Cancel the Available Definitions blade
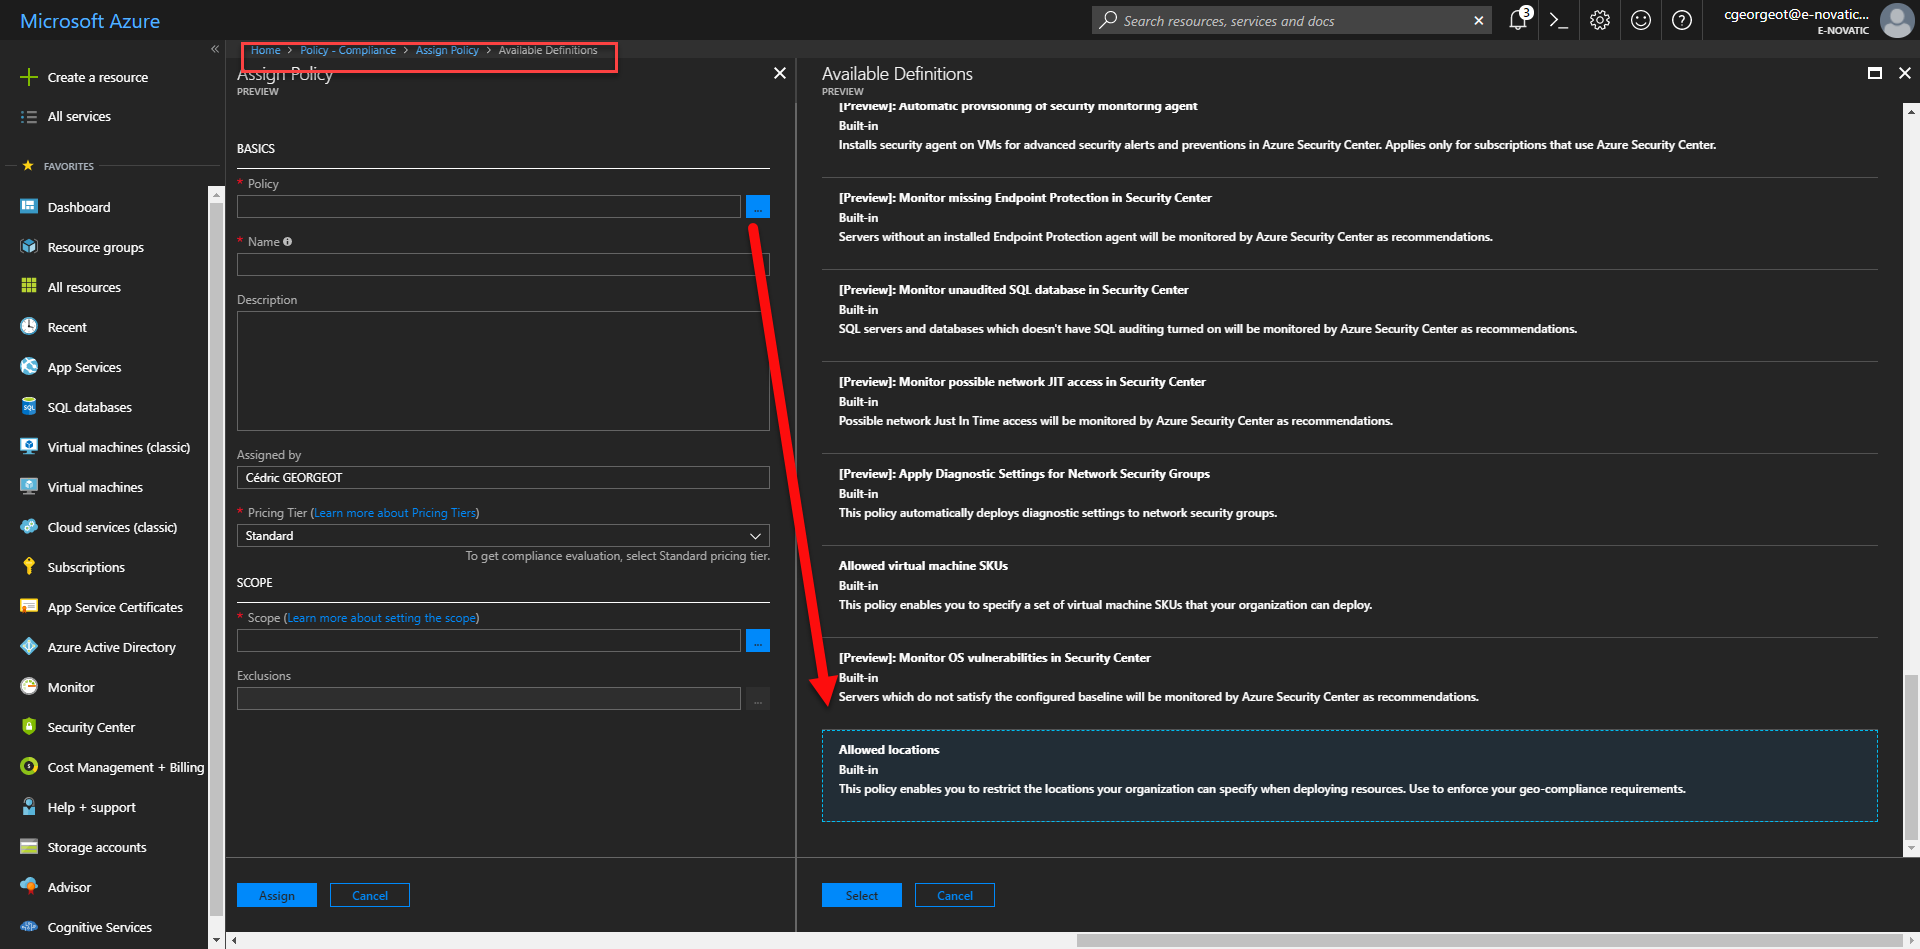 (955, 895)
